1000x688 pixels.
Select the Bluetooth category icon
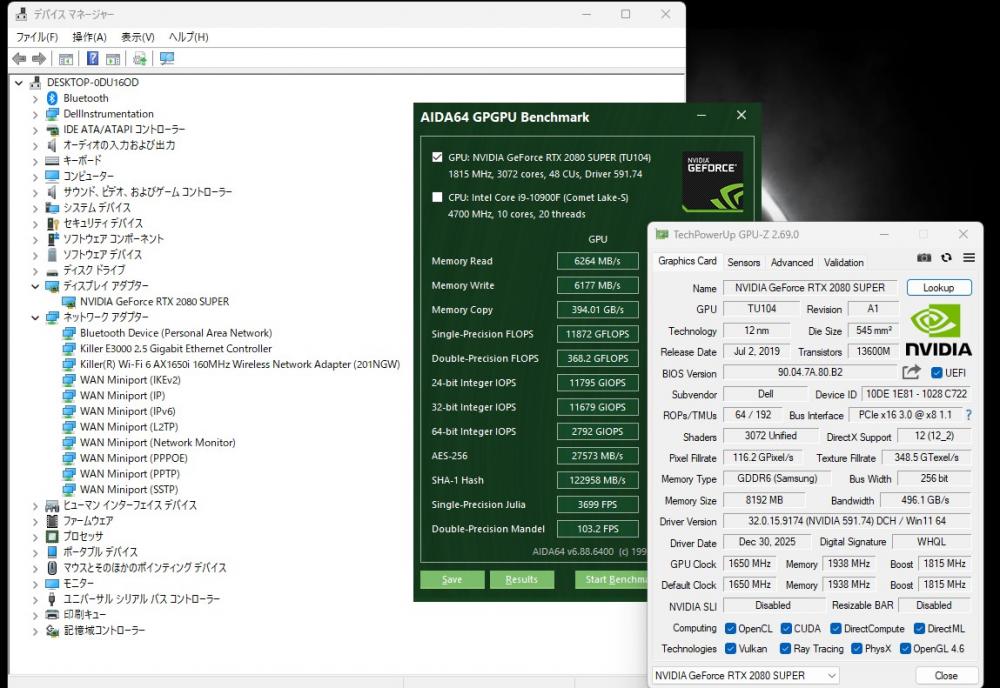click(x=52, y=98)
